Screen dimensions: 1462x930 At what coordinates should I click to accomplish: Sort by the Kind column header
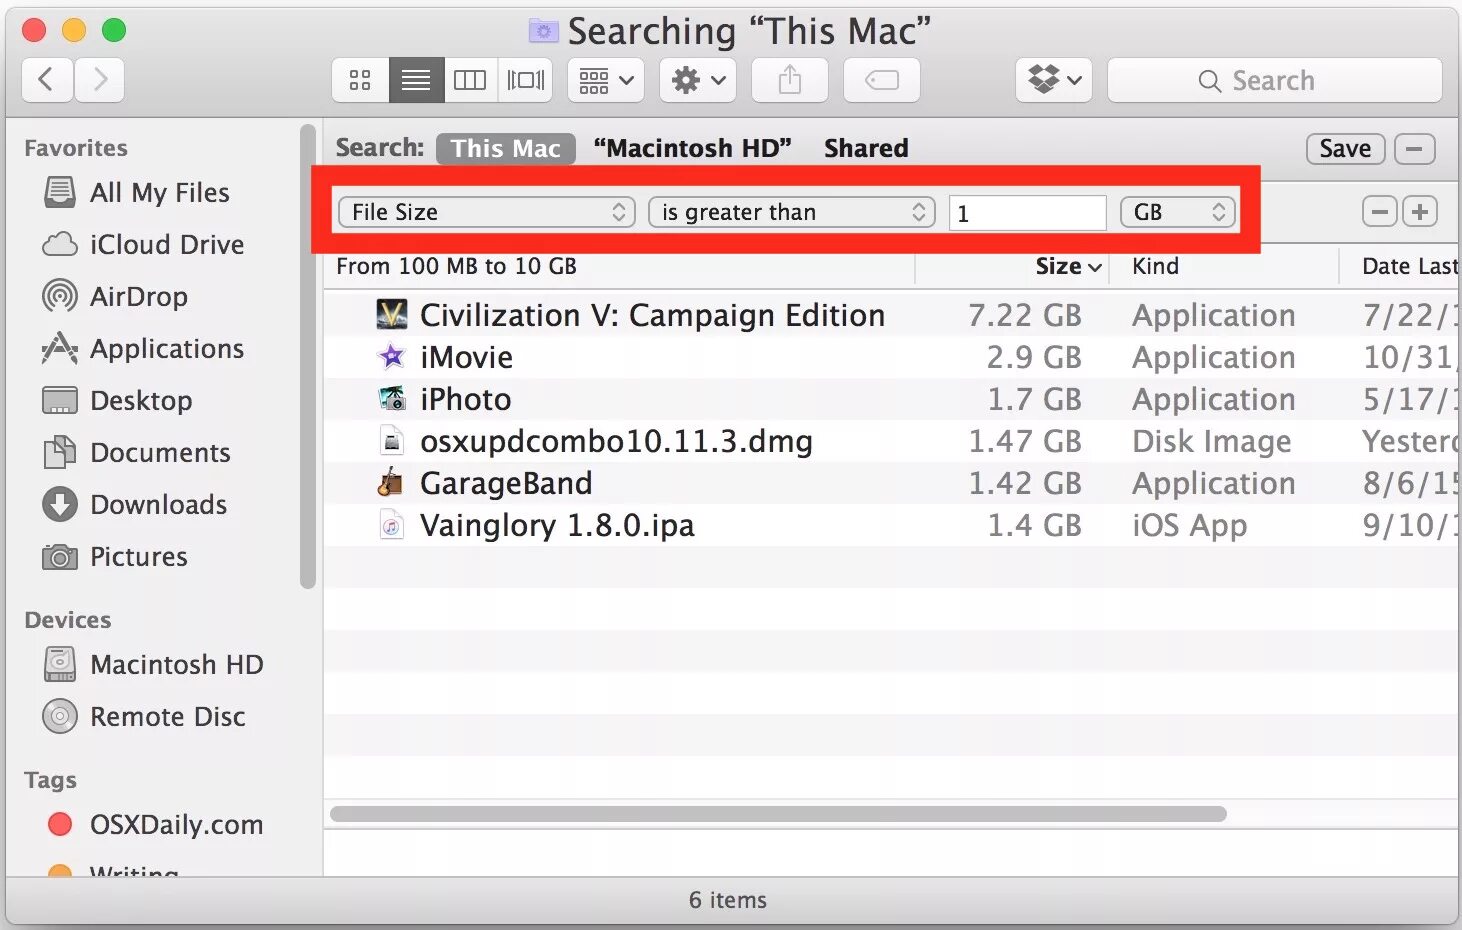1155,266
